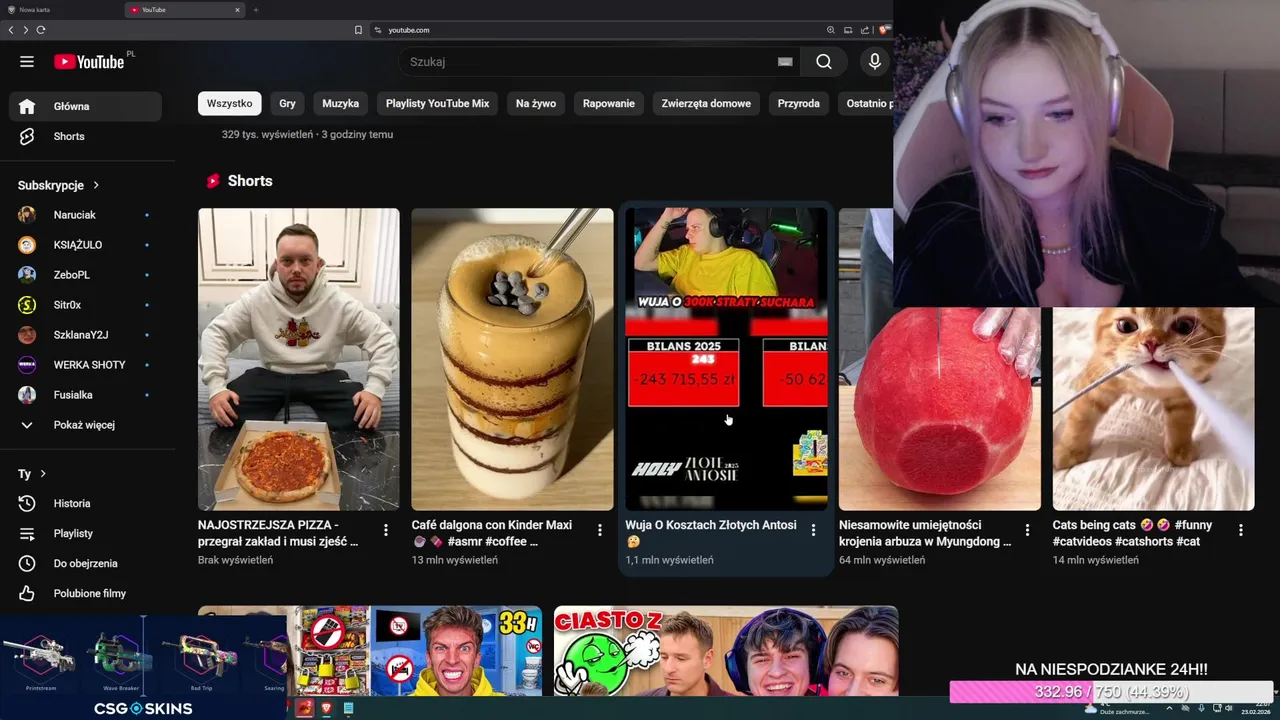
Task: Open the YouTube hamburger guide menu
Action: point(27,62)
